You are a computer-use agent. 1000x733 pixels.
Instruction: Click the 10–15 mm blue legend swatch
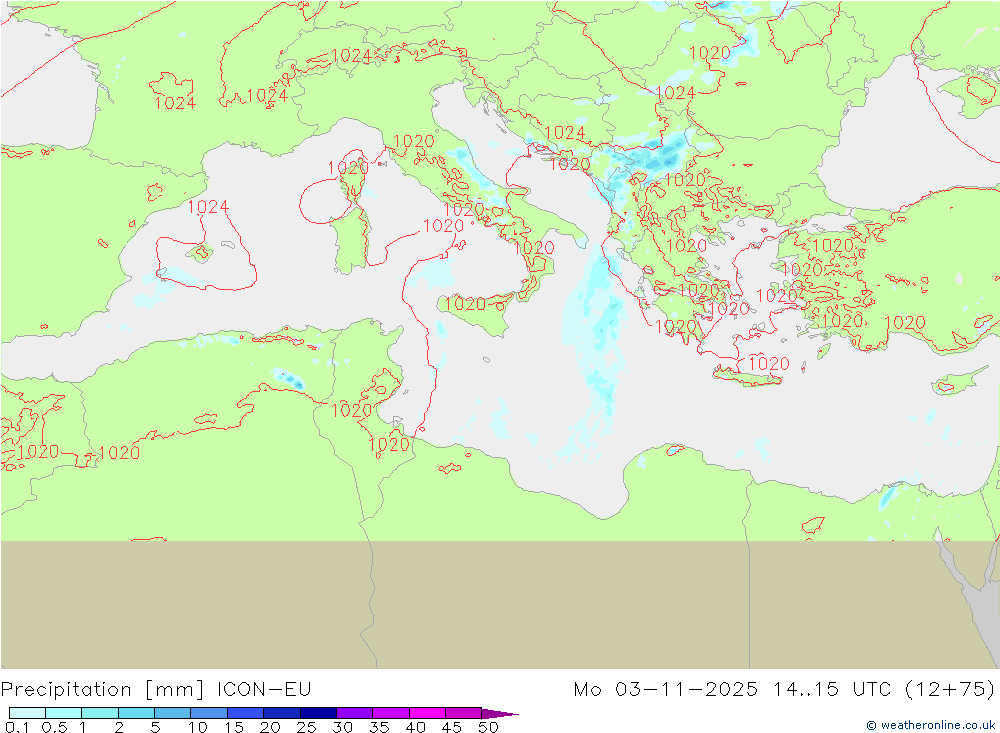click(x=209, y=713)
